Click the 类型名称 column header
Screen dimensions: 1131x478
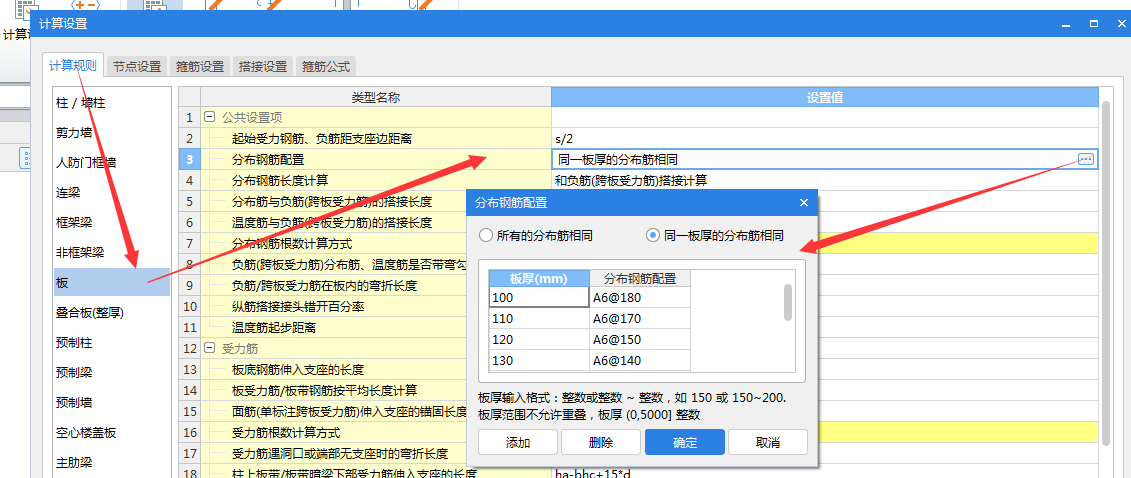coord(376,97)
